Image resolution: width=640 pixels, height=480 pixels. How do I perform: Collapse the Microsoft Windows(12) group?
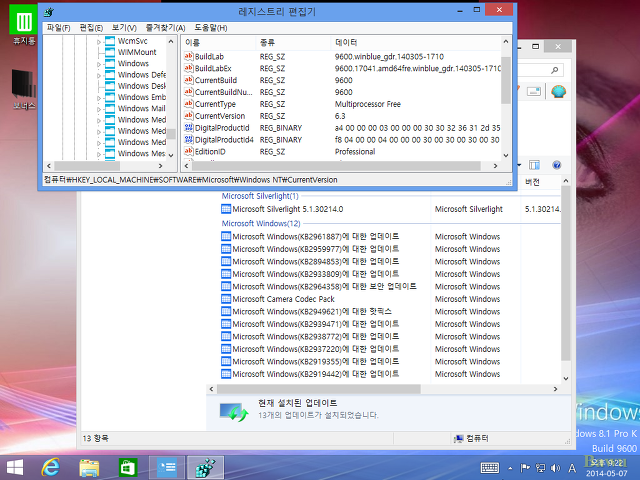[x=261, y=224]
